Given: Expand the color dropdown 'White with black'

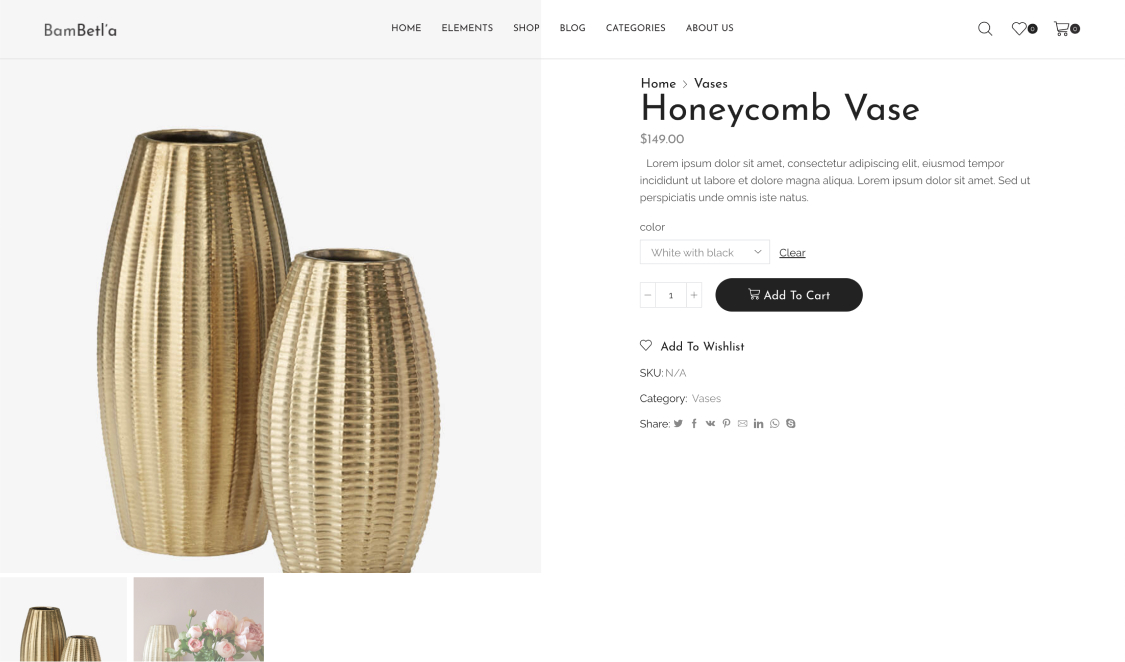Looking at the screenshot, I should [705, 252].
